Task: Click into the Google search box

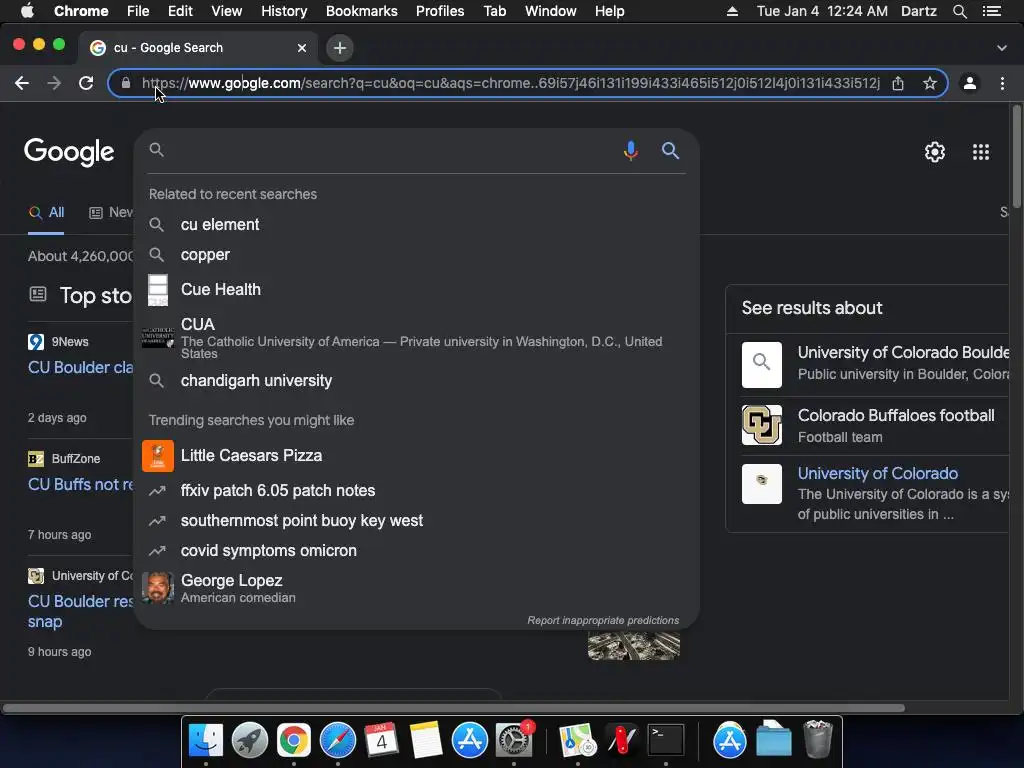Action: (390, 151)
